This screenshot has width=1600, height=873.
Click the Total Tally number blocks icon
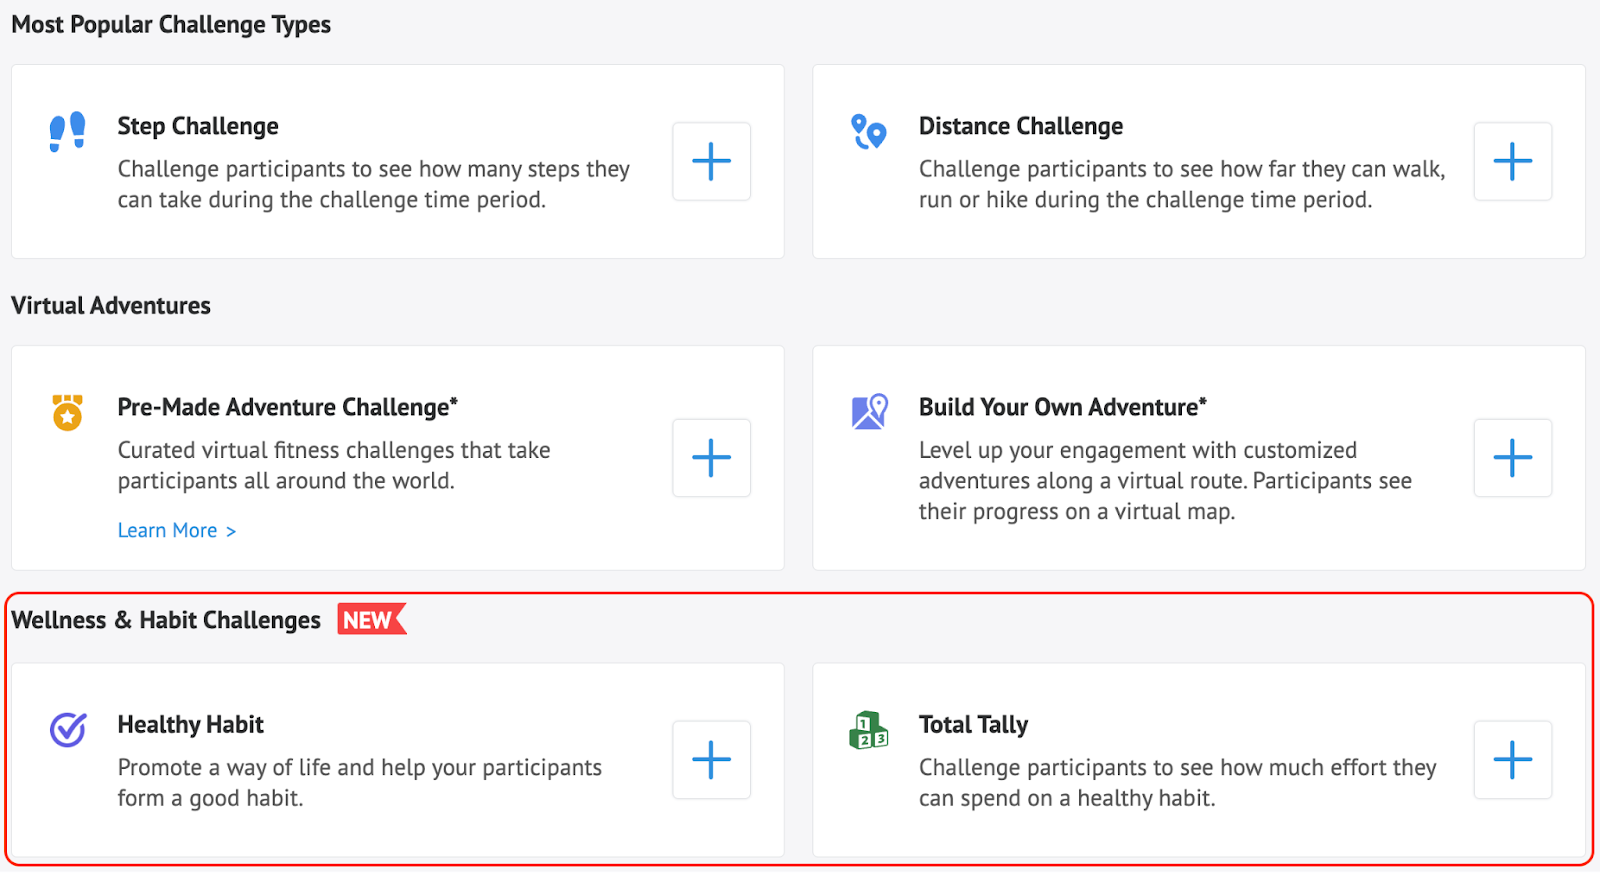[x=868, y=730]
